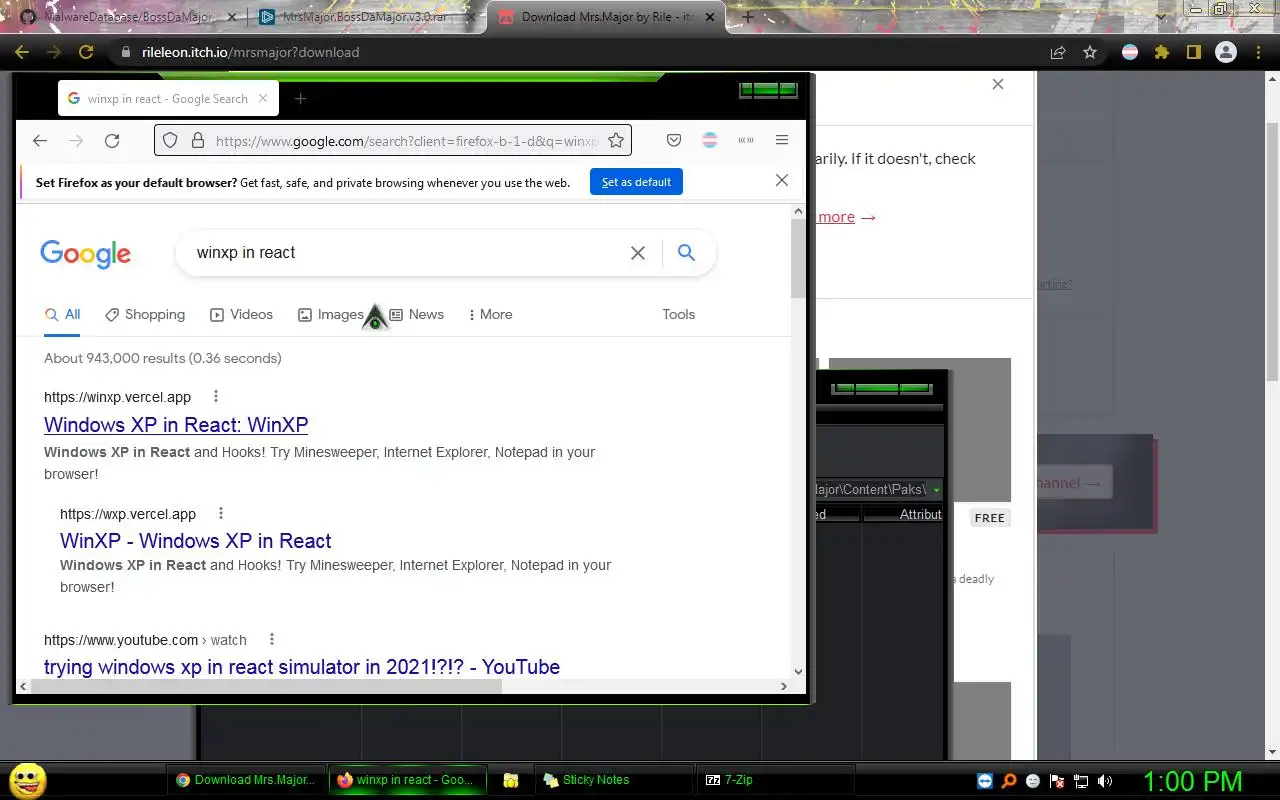Close the itch.io download popup
Image resolution: width=1280 pixels, height=800 pixels.
click(997, 84)
